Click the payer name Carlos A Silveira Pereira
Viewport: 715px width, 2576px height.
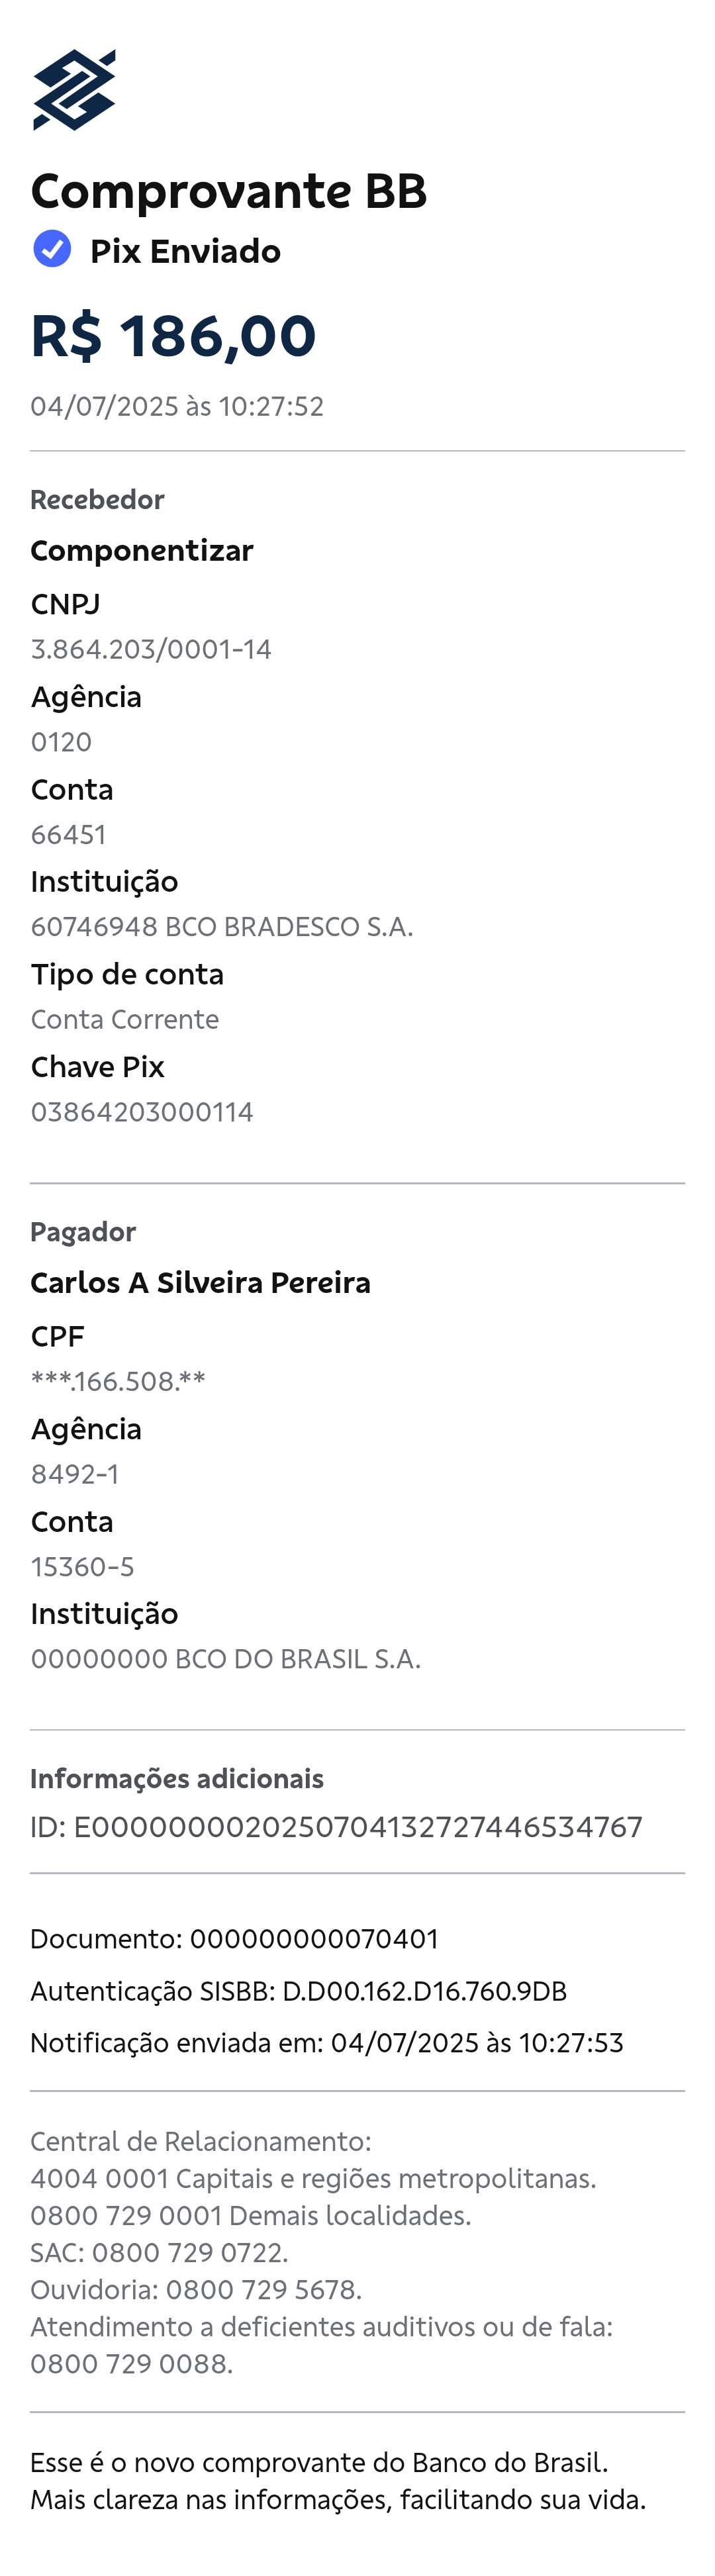click(x=200, y=1282)
